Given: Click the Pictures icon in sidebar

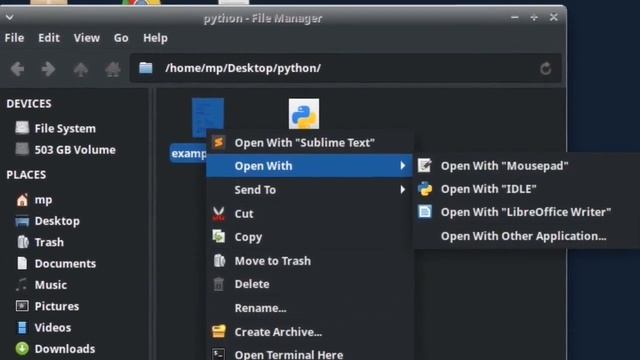Looking at the screenshot, I should [22, 306].
